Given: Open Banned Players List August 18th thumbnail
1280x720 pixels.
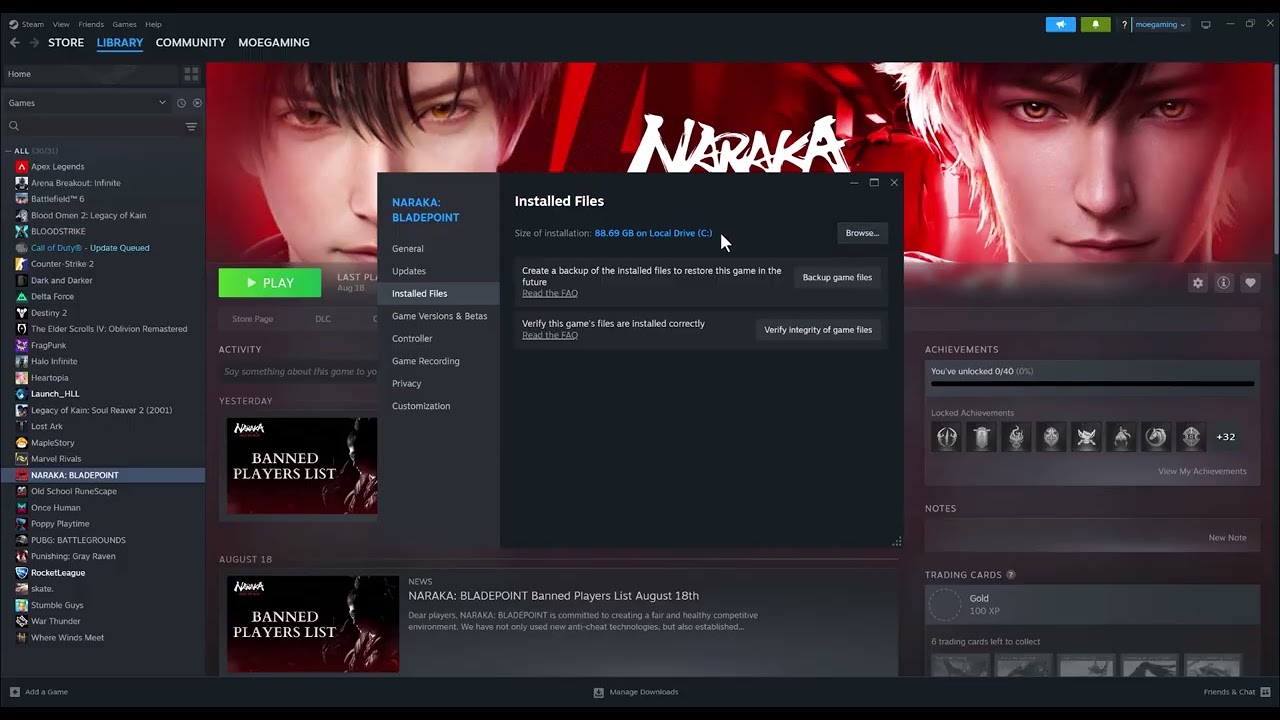Looking at the screenshot, I should click(313, 624).
